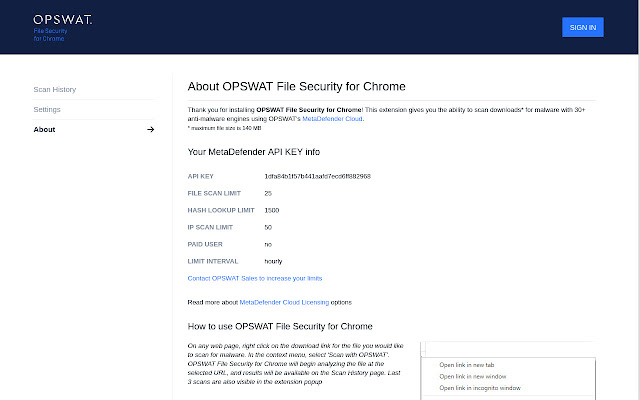Click the About OPSWAT File Security heading
This screenshot has width=640, height=400.
point(296,86)
